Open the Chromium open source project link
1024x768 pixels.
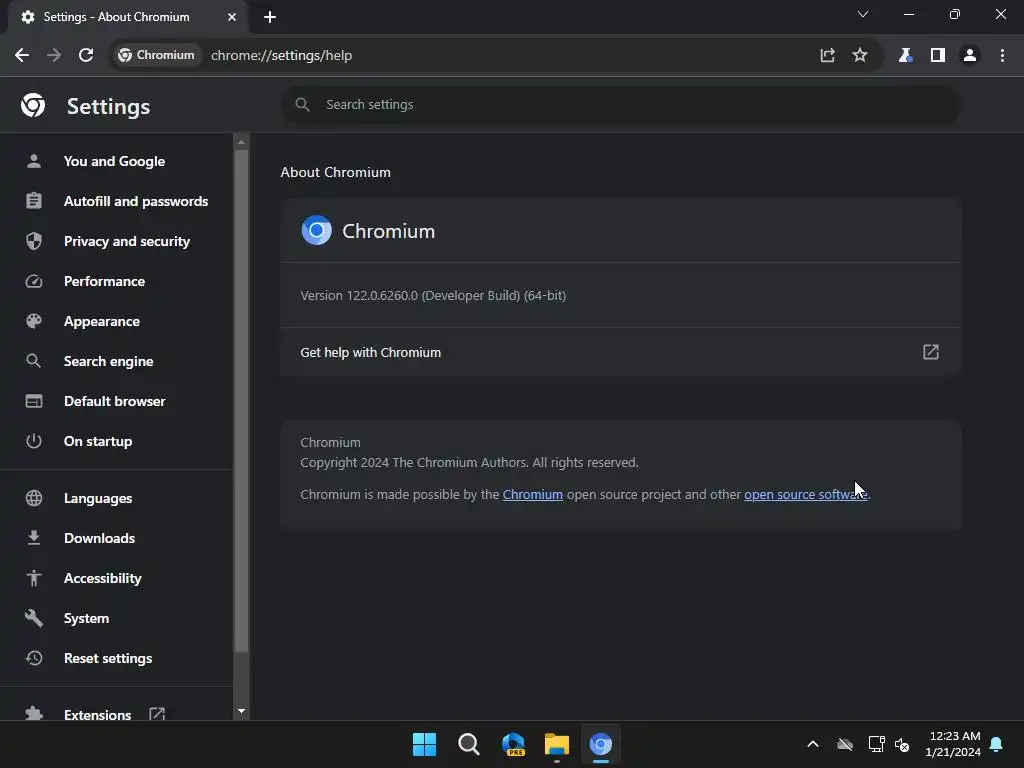click(x=532, y=494)
